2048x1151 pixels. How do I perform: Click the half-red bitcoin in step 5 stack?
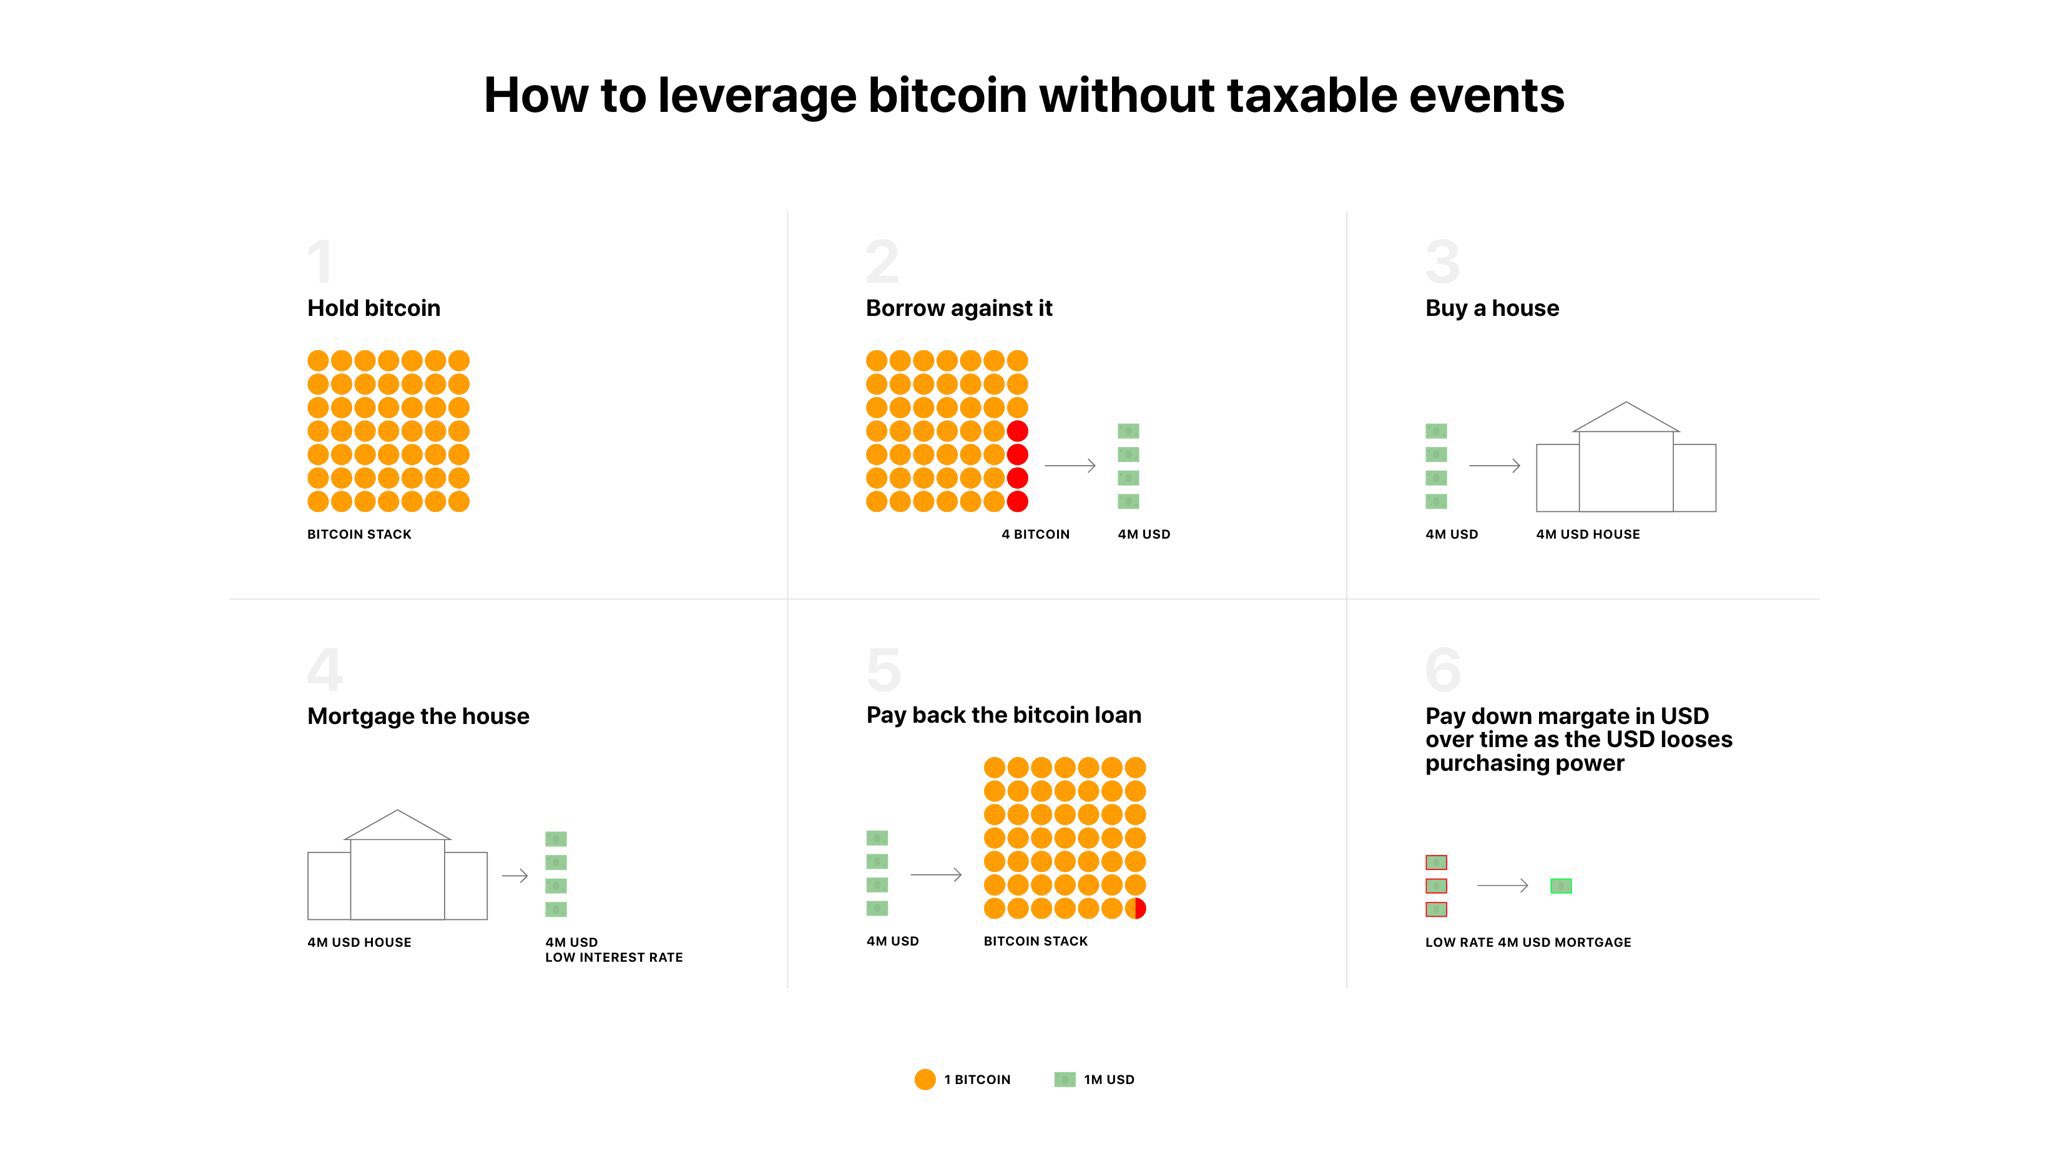pos(1135,908)
